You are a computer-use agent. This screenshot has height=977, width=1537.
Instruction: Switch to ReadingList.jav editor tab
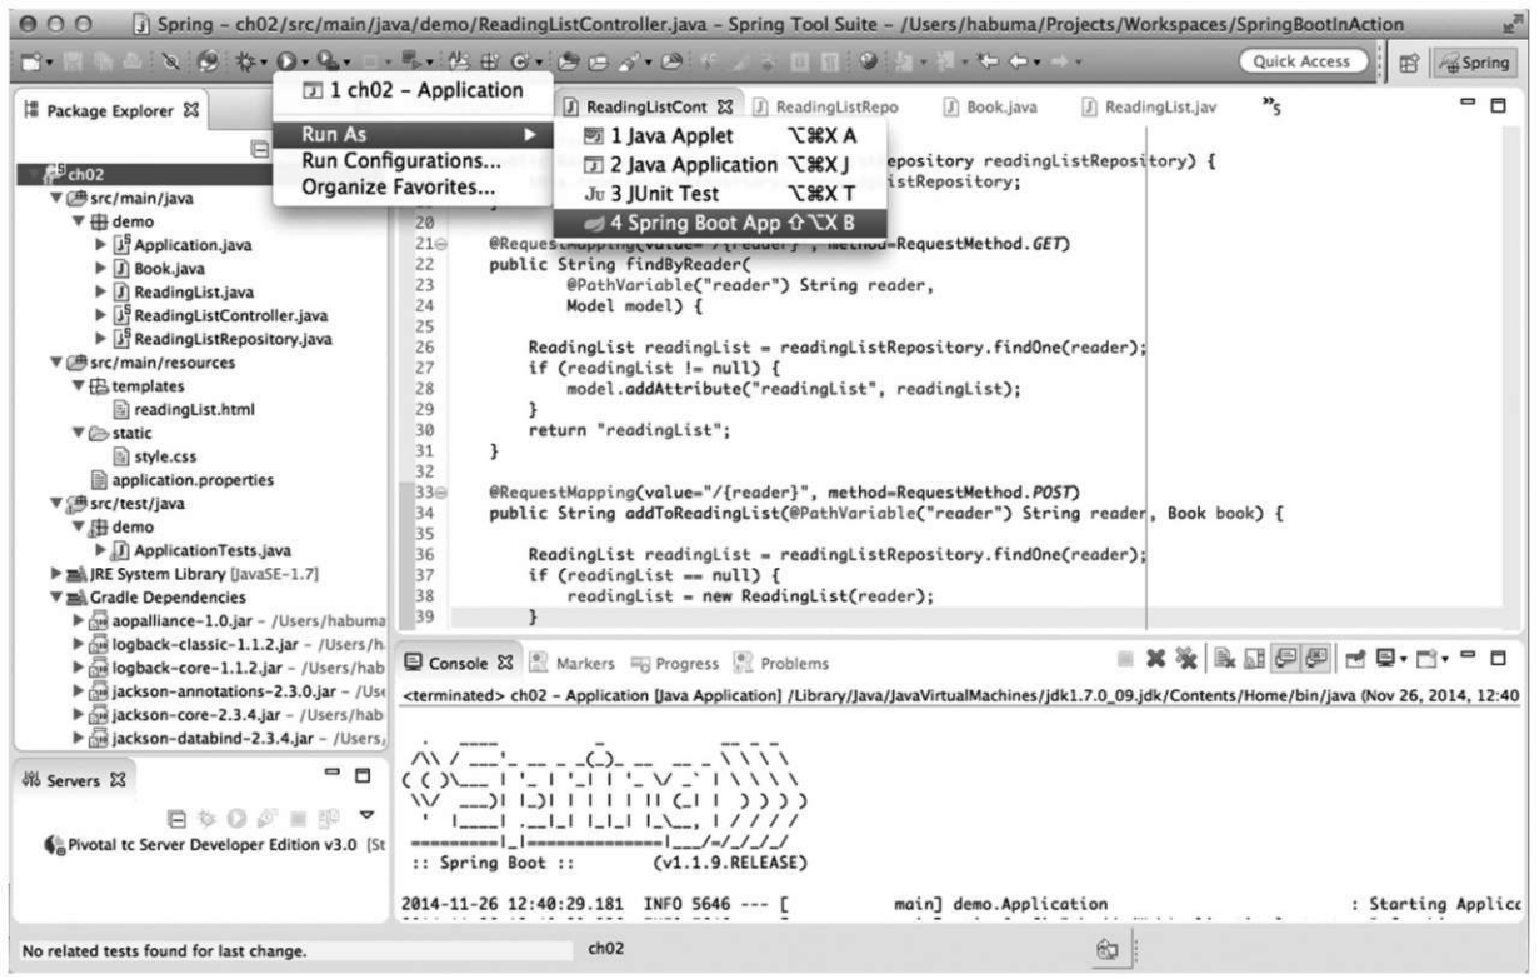[1149, 107]
